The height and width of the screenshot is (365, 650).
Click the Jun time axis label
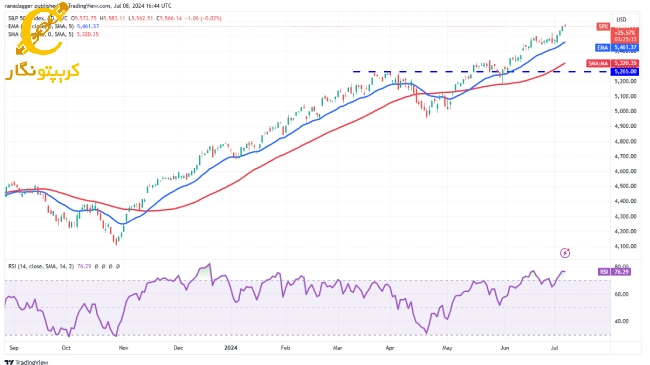pos(504,348)
